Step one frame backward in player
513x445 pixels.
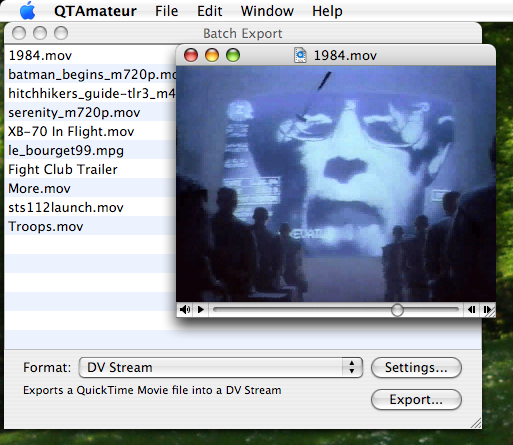471,310
